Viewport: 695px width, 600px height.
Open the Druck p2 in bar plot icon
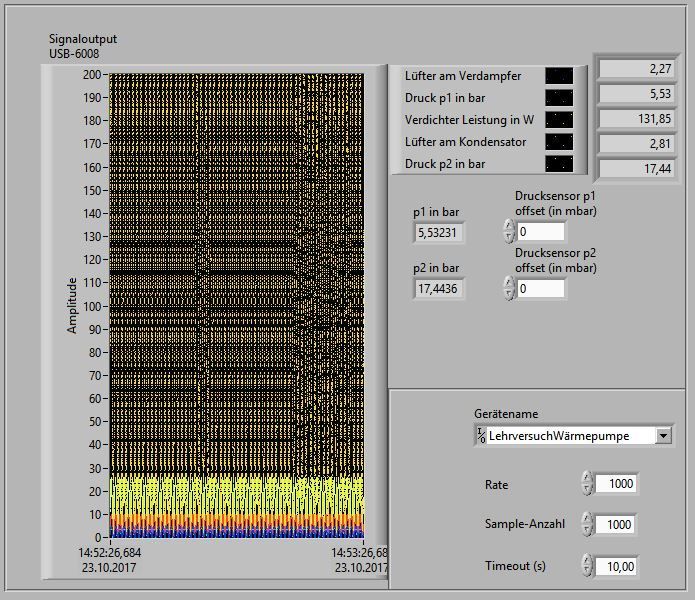(x=559, y=163)
